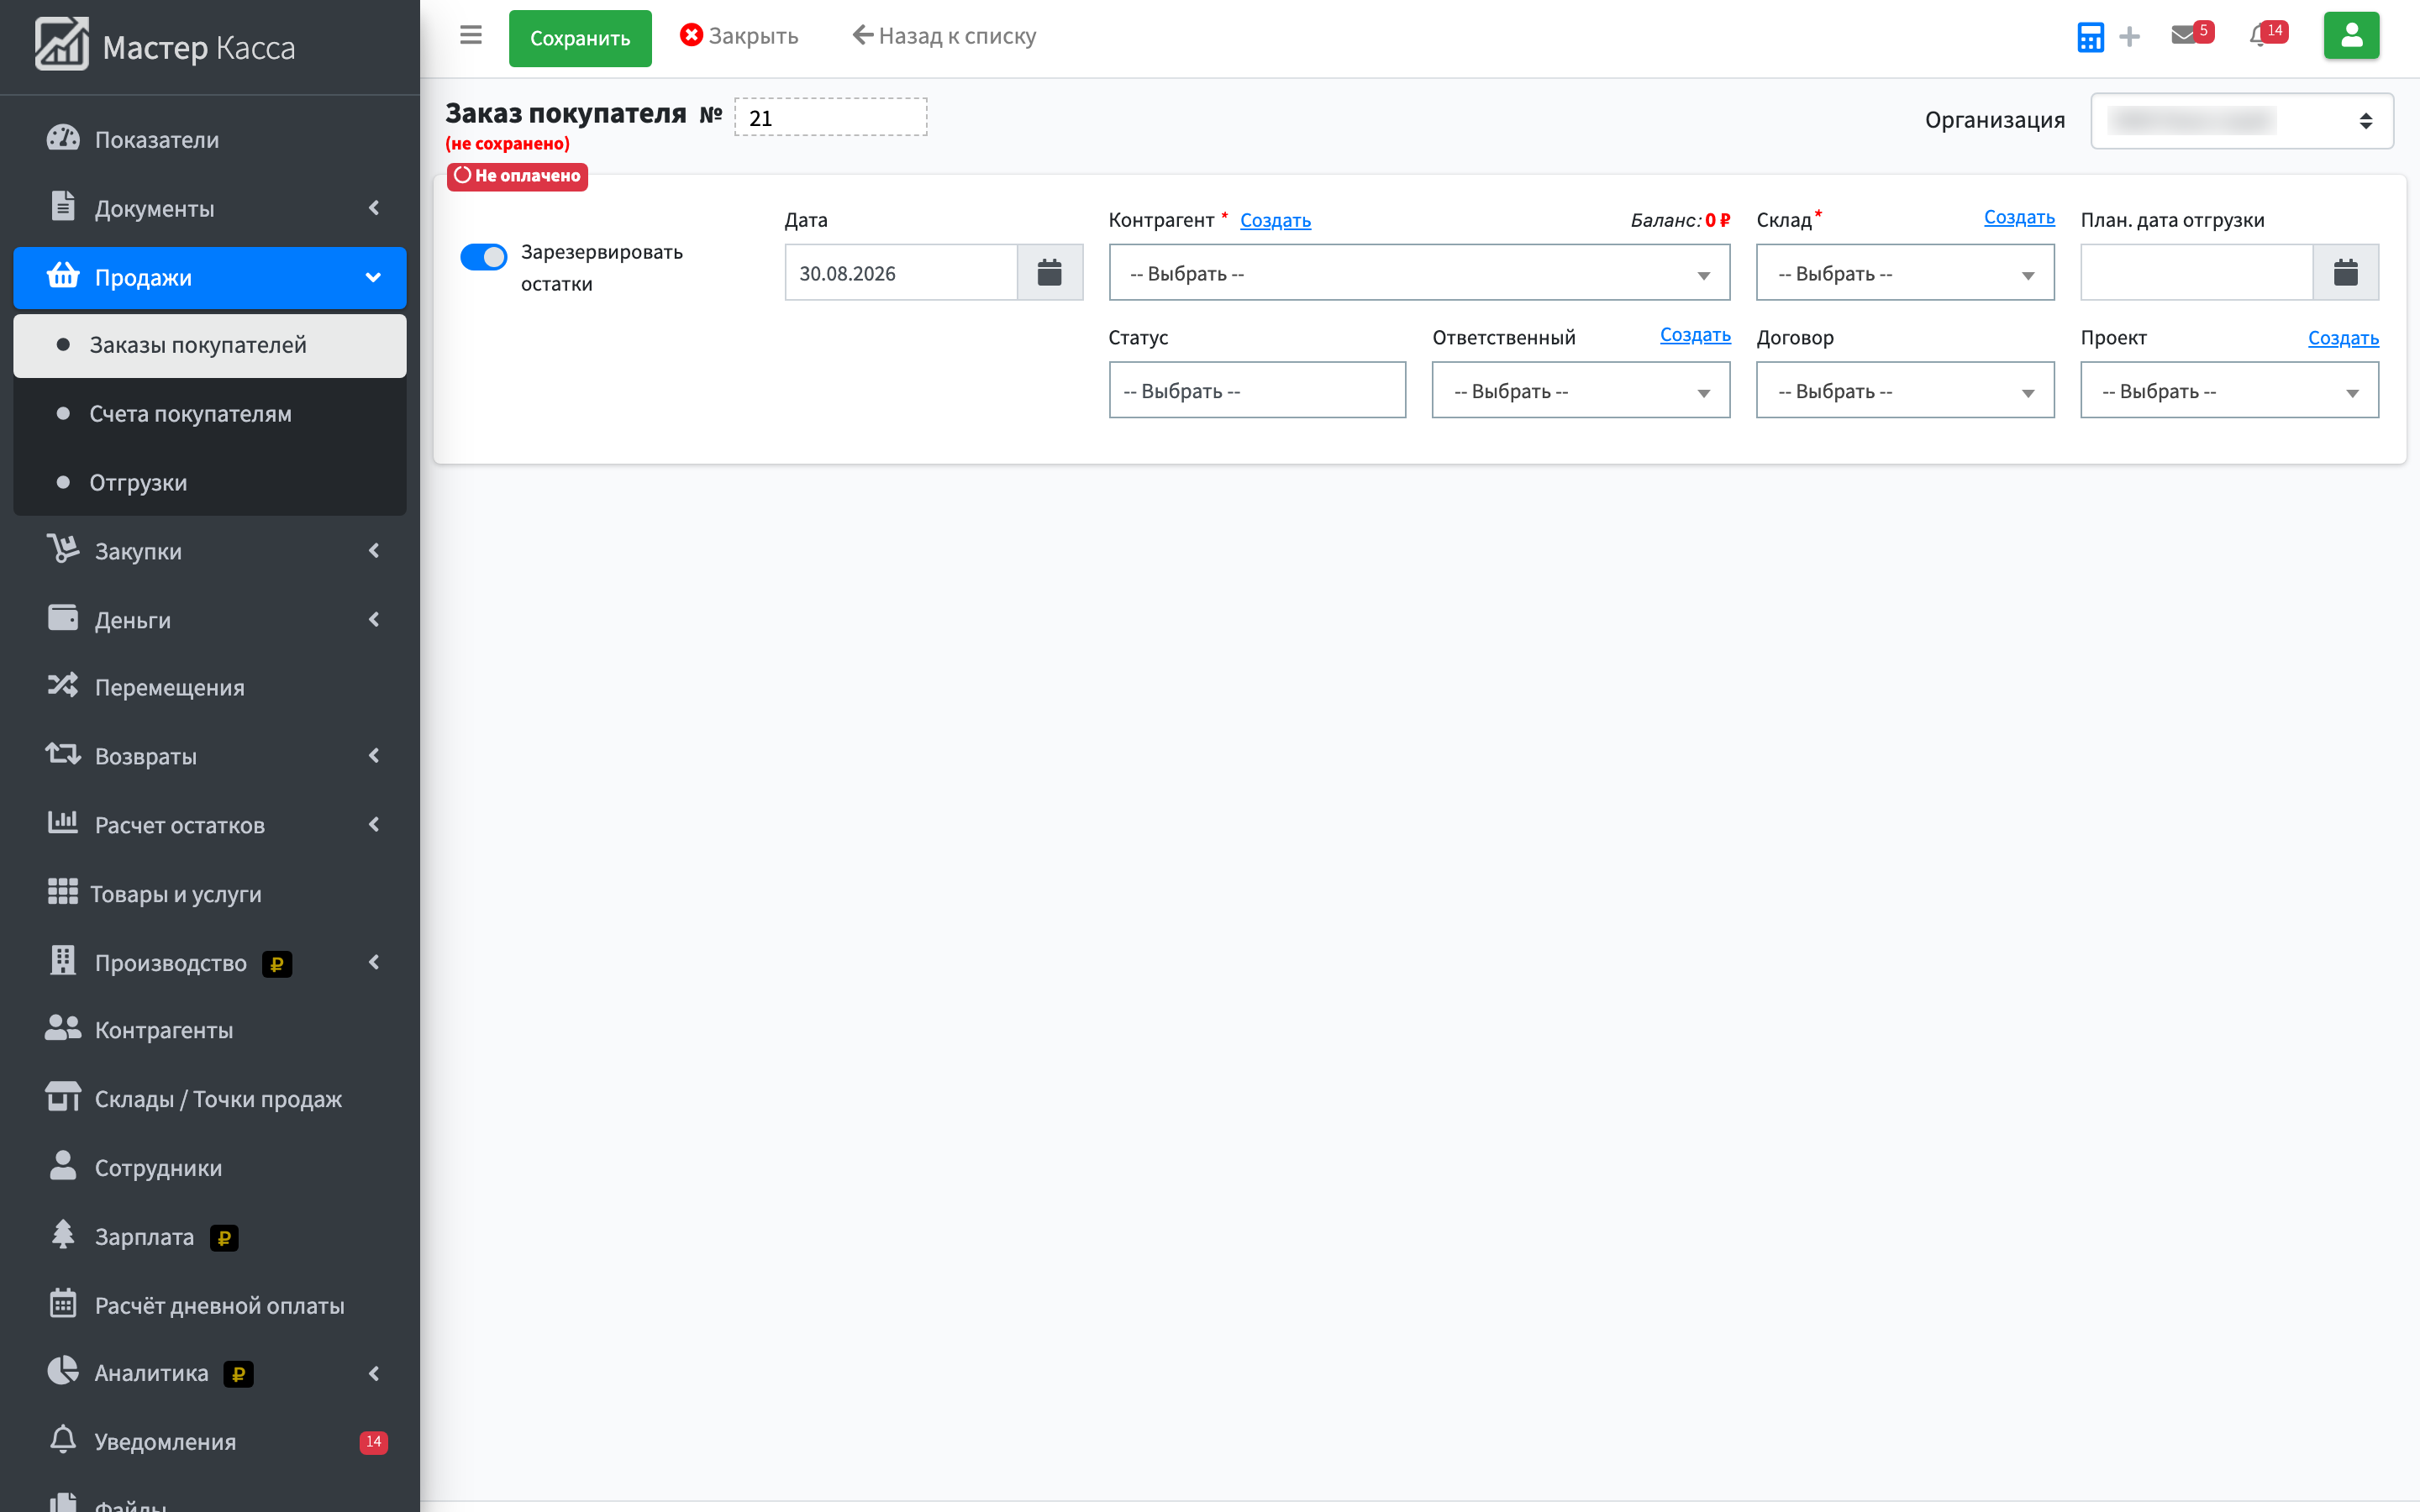Open the Склад dropdown
This screenshot has height=1512, width=2420.
coord(1905,272)
